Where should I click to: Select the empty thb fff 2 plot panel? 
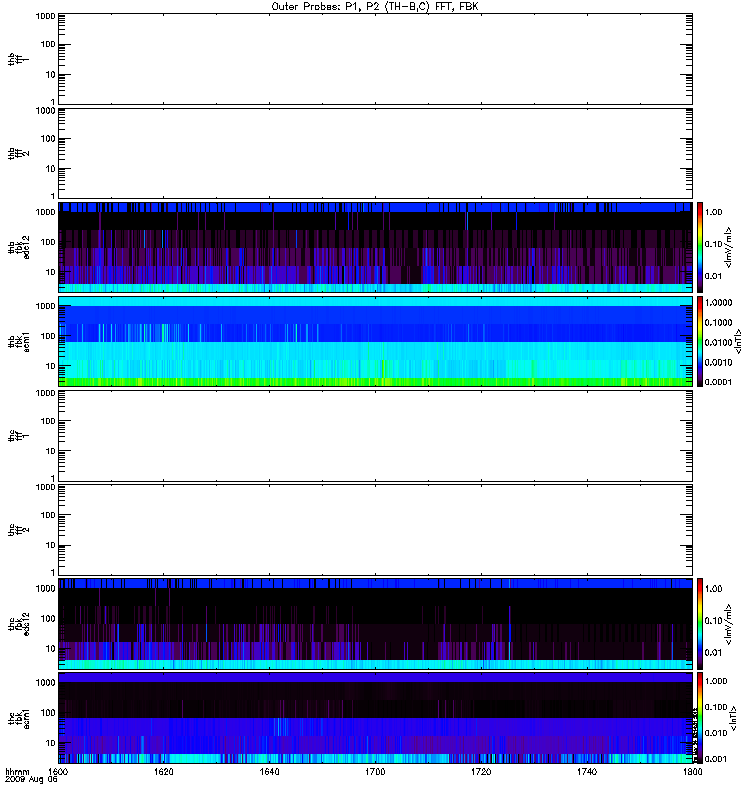tap(375, 153)
